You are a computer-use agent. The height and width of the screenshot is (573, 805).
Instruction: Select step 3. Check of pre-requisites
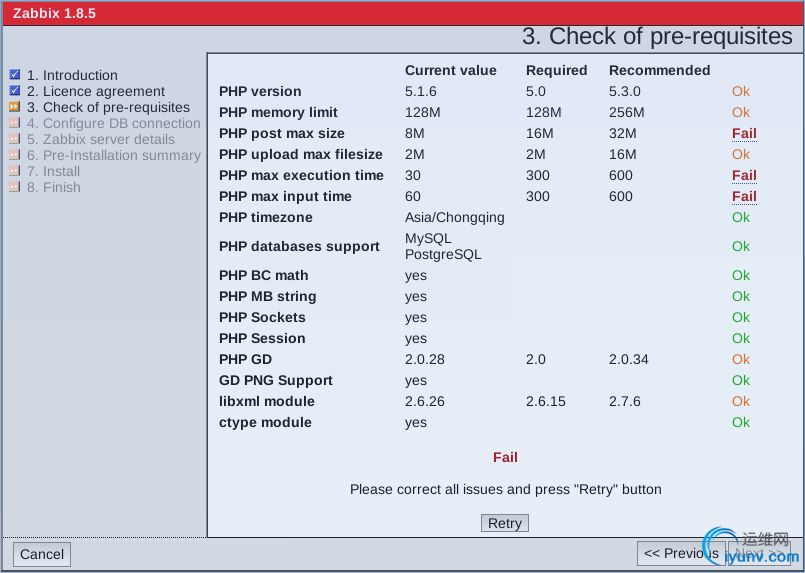click(108, 107)
